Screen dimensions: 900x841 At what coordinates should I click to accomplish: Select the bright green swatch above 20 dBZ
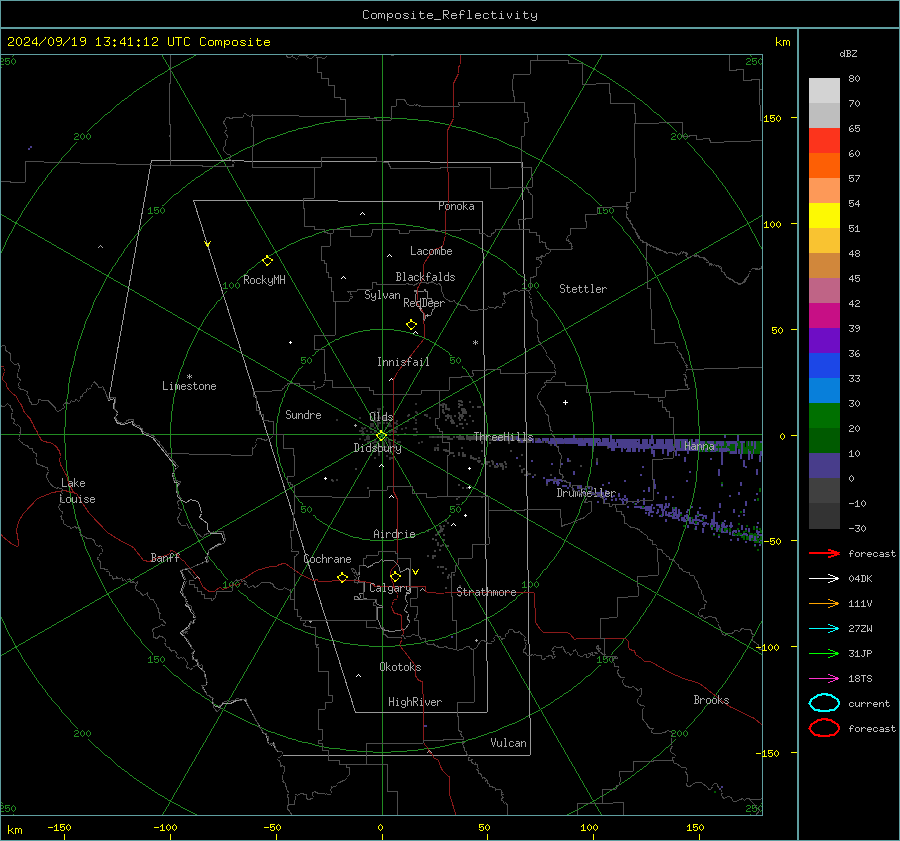point(824,415)
